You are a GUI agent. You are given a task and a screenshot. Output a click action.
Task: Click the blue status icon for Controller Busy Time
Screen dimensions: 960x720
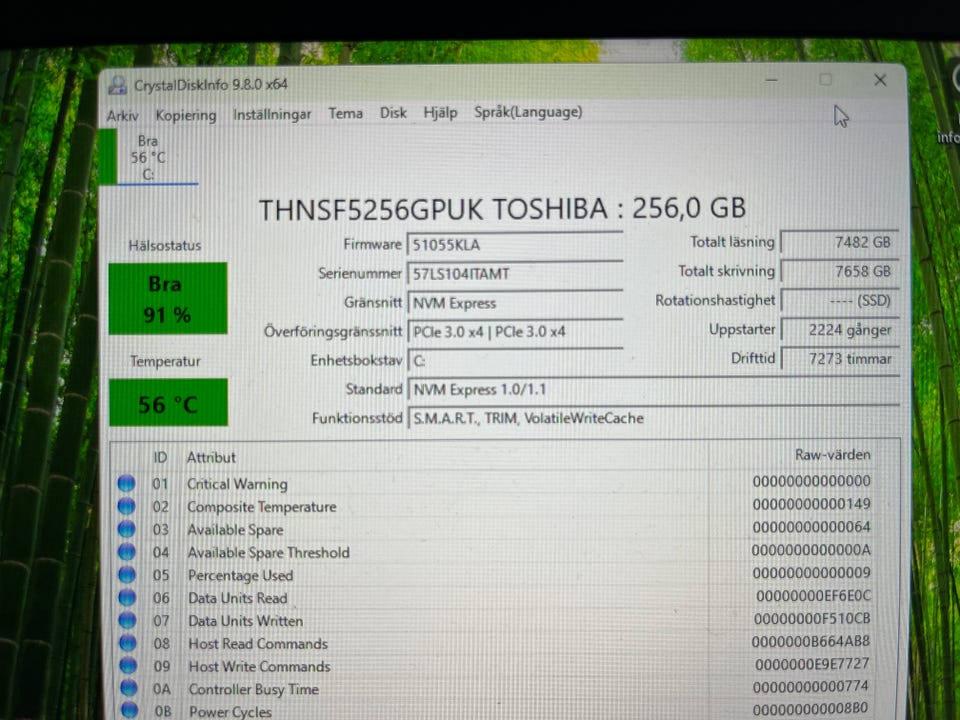pyautogui.click(x=129, y=688)
